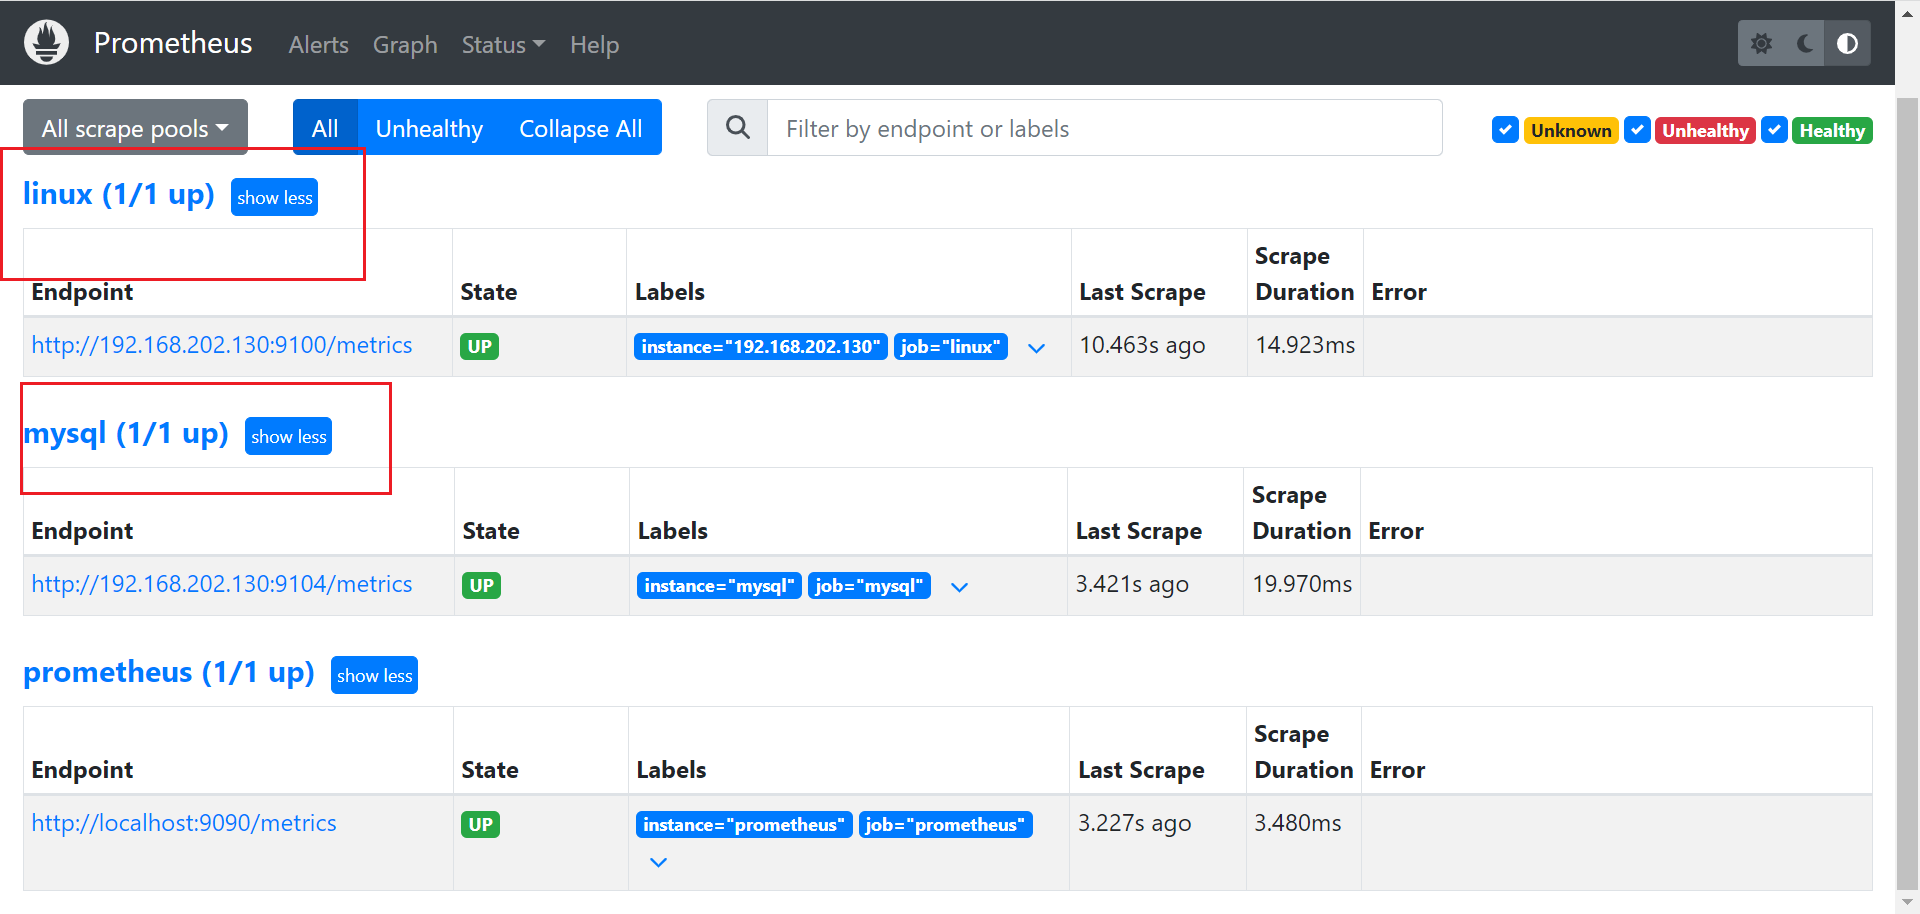This screenshot has width=1920, height=914.
Task: Click the Prometheus brand title
Action: coord(173,43)
